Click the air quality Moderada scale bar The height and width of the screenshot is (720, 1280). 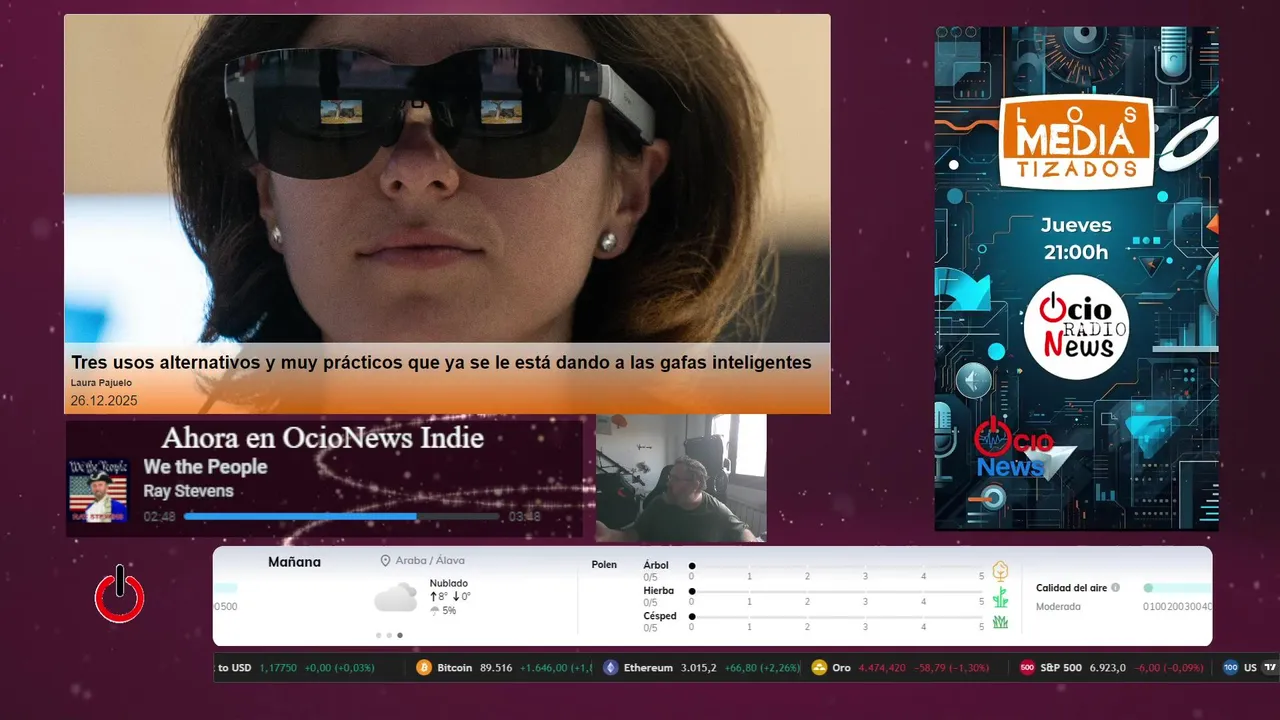pos(1178,588)
